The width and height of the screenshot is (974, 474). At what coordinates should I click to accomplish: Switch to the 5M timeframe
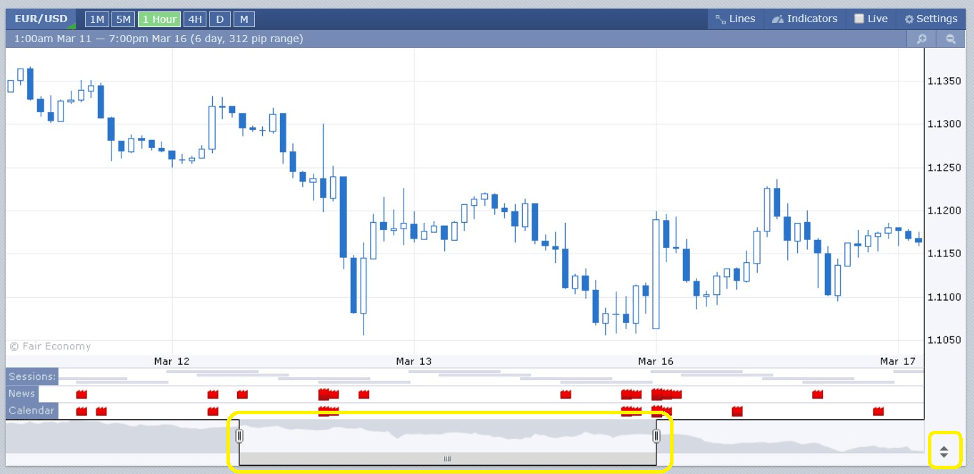123,19
